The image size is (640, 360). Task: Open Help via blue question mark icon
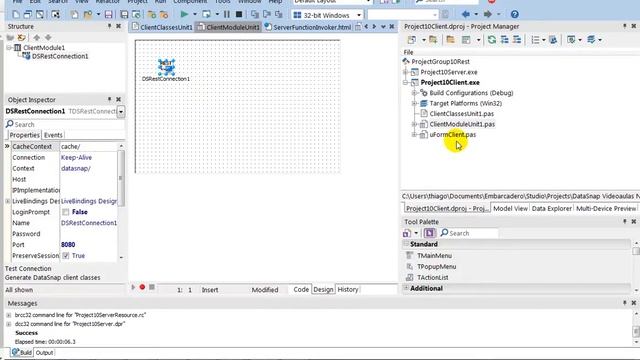click(x=515, y=14)
